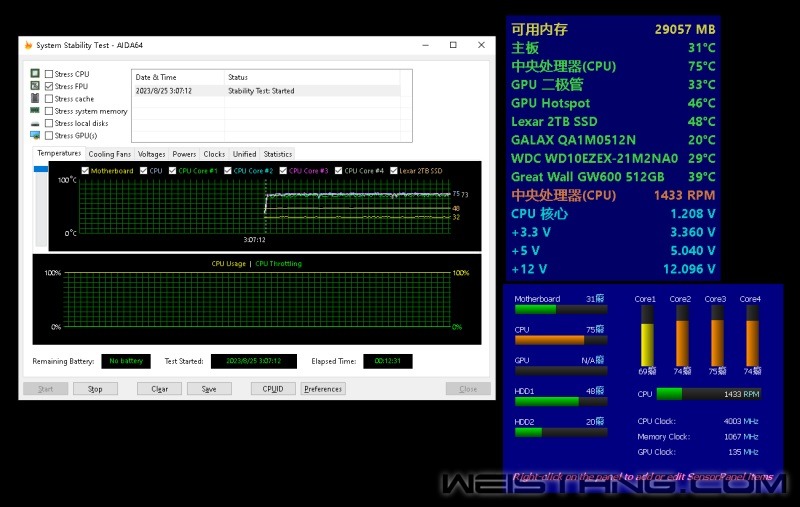Click the Stress CPU chip icon
This screenshot has height=507, width=800.
[x=35, y=74]
